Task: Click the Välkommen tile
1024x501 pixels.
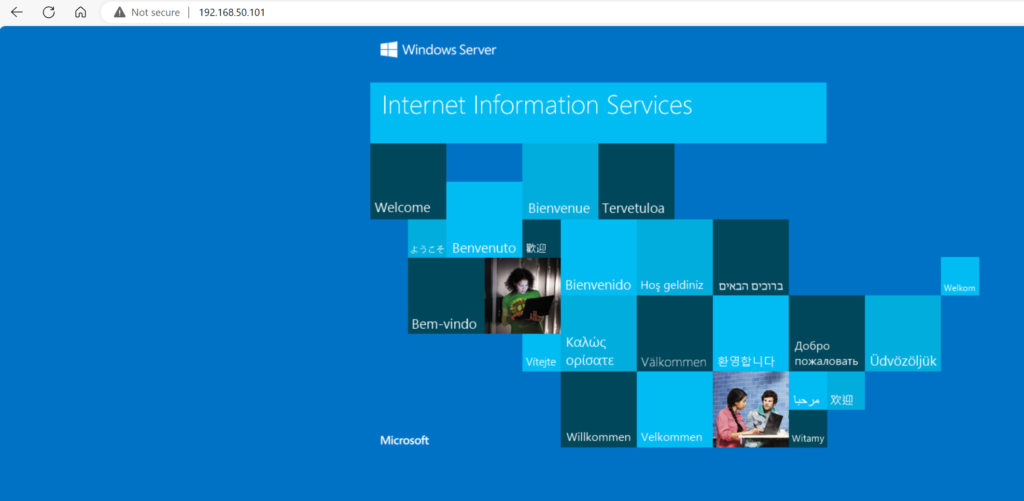Action: pos(675,333)
